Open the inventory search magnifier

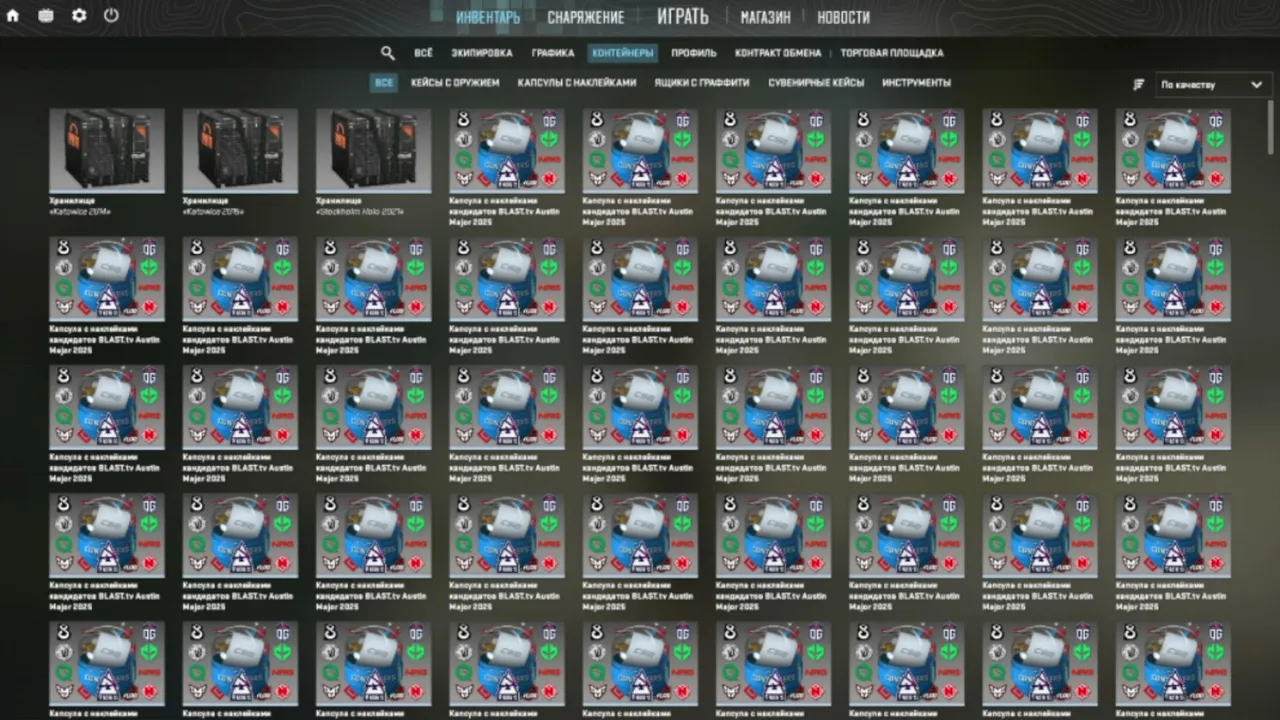tap(388, 53)
